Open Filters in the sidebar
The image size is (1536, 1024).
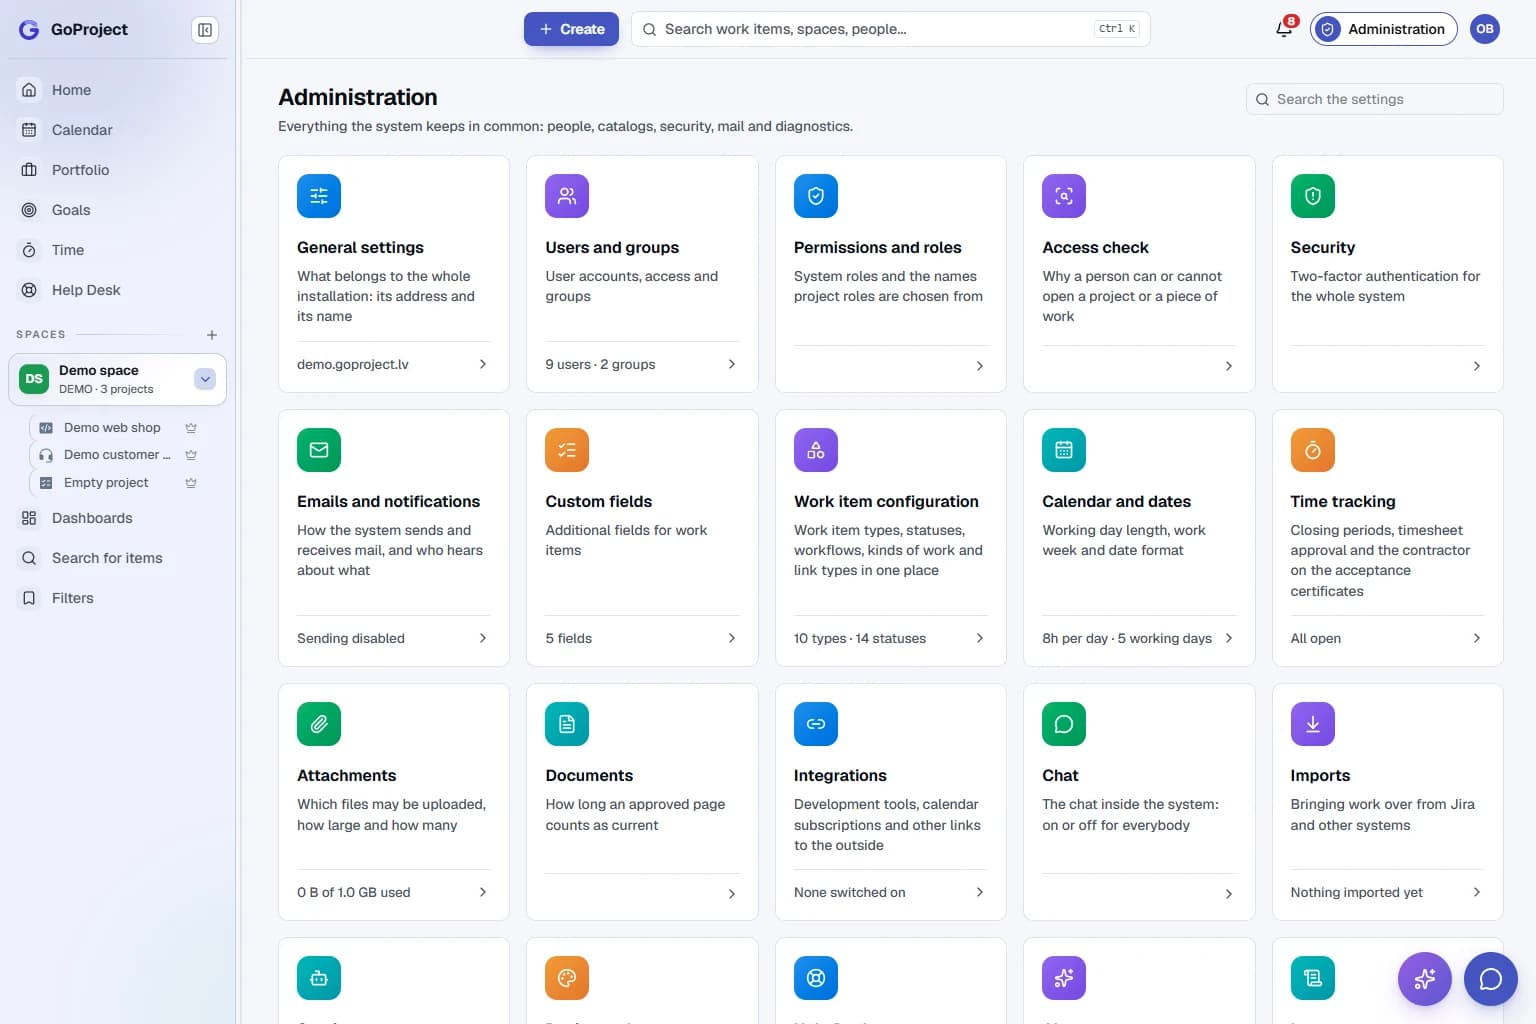point(118,598)
